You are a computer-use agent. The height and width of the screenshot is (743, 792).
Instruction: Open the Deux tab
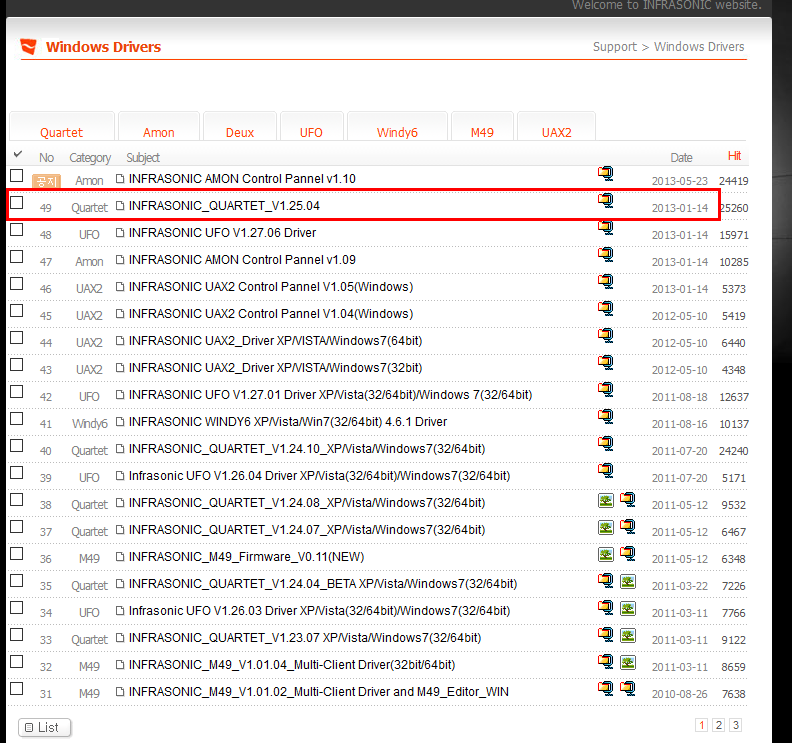tap(240, 126)
